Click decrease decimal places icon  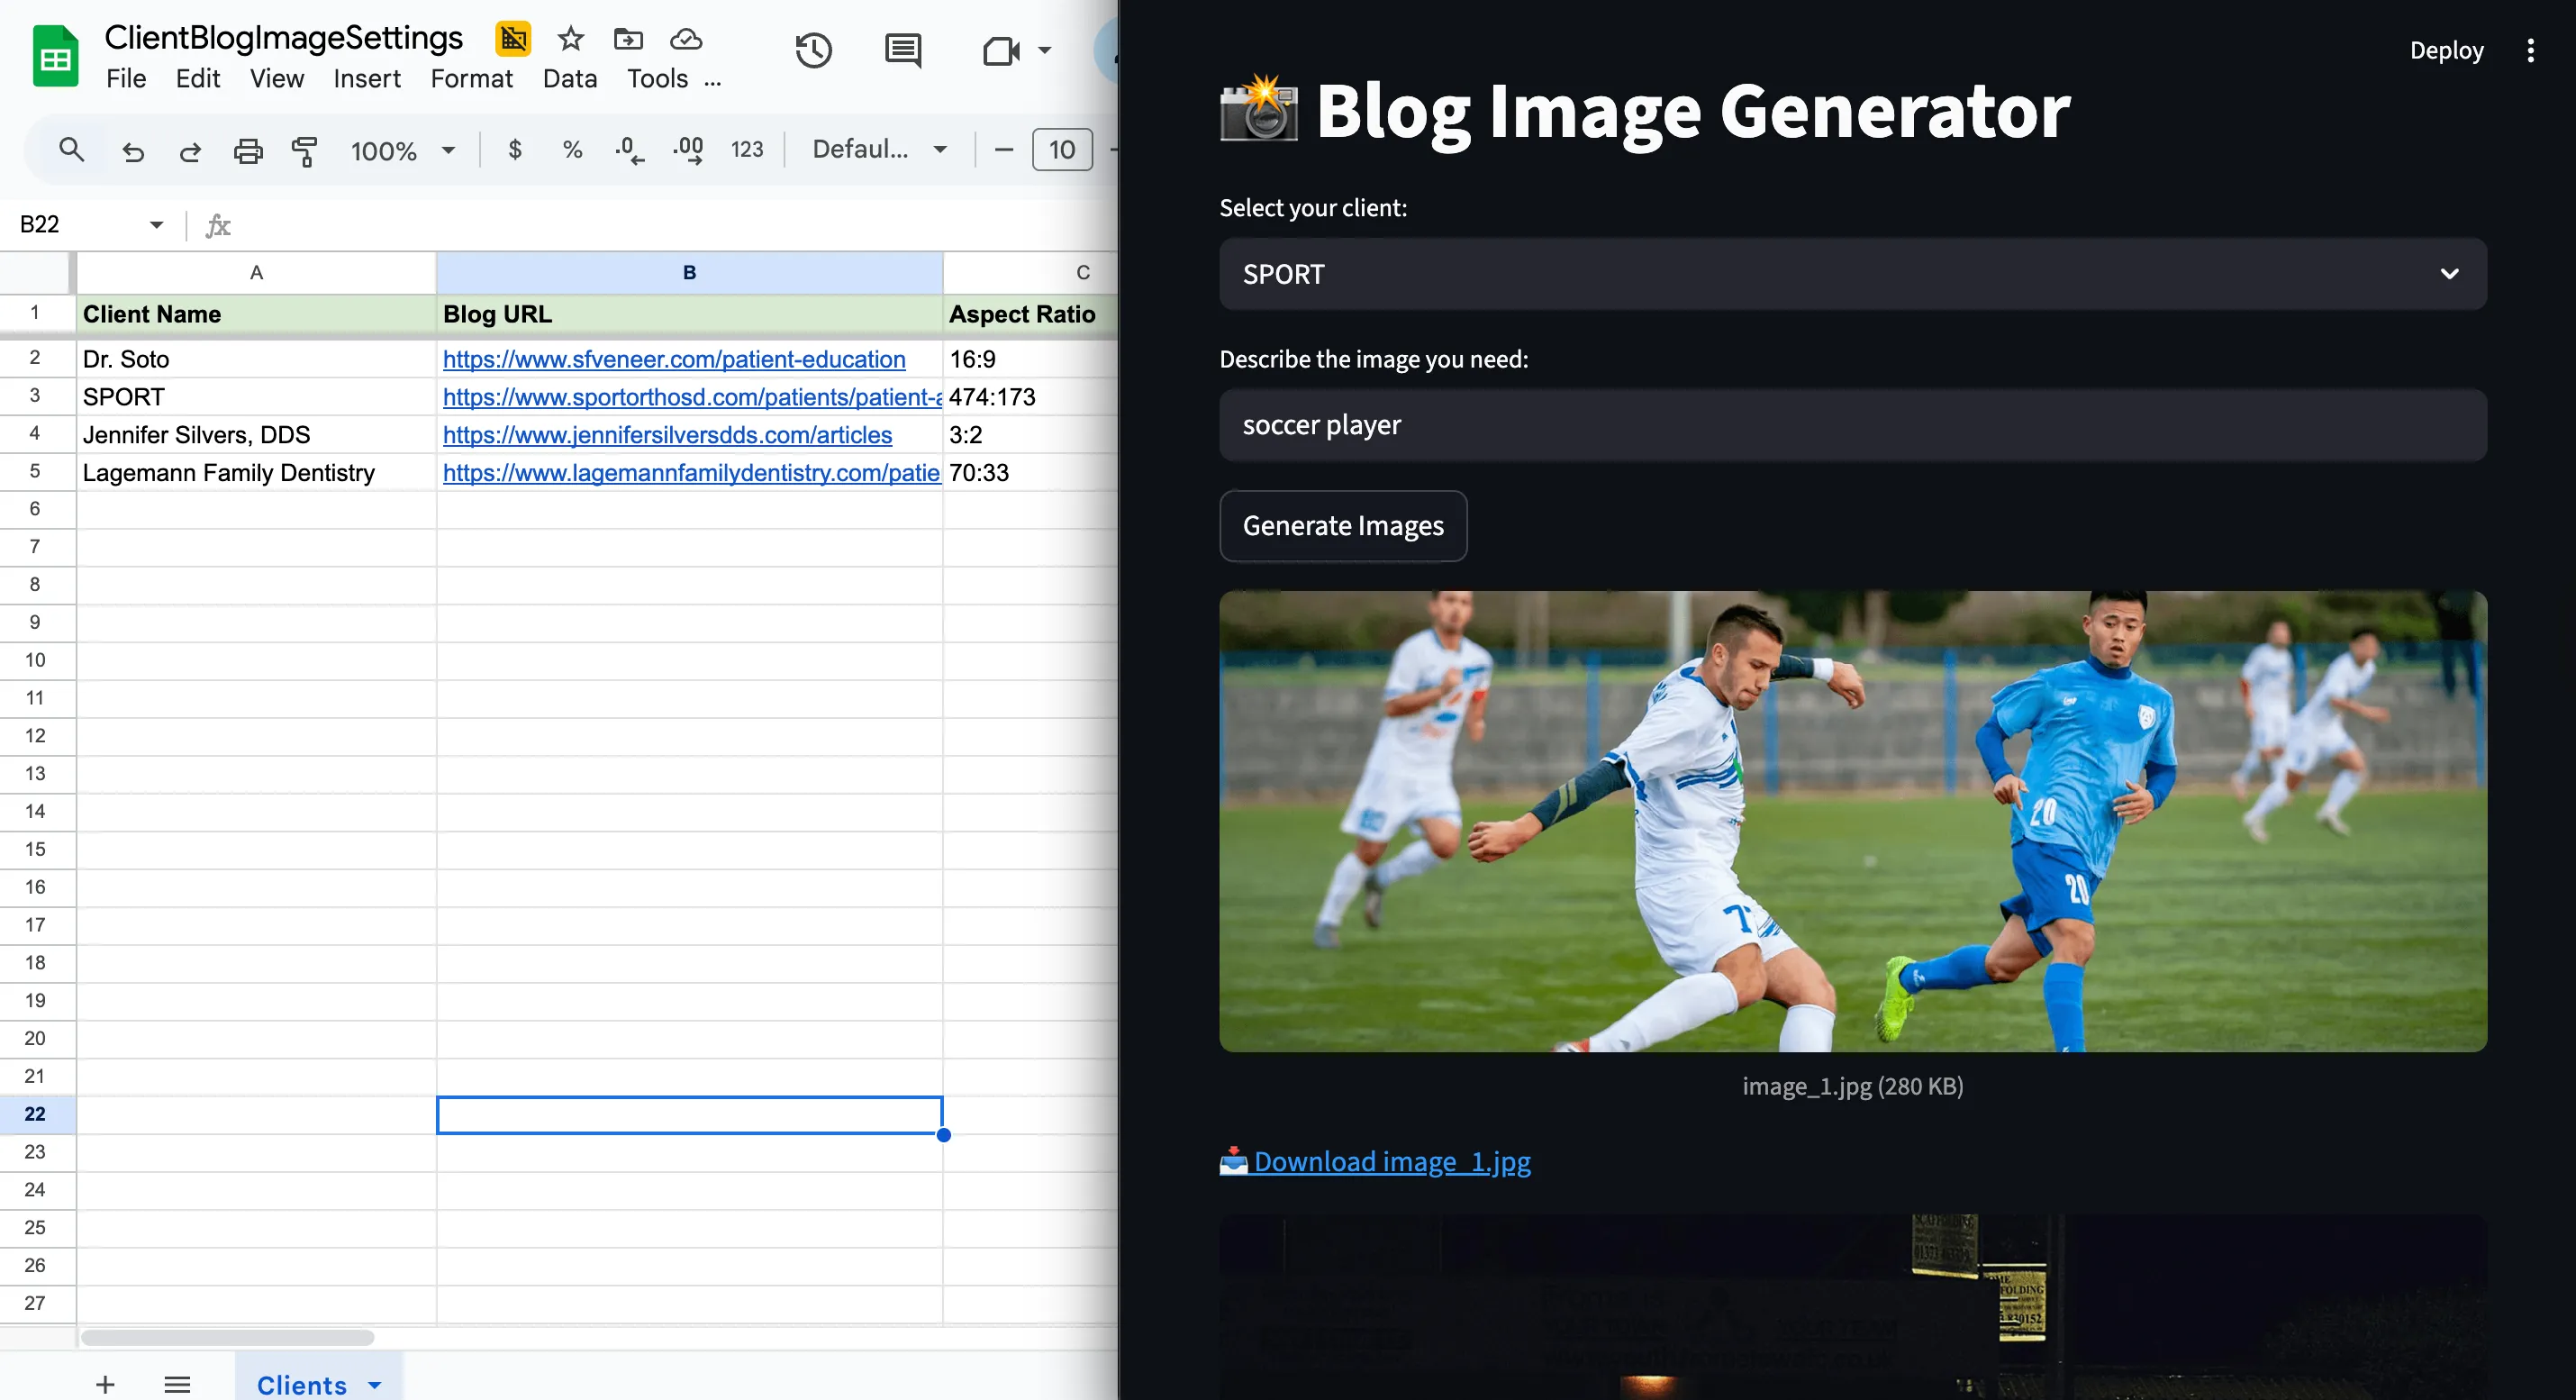629,150
